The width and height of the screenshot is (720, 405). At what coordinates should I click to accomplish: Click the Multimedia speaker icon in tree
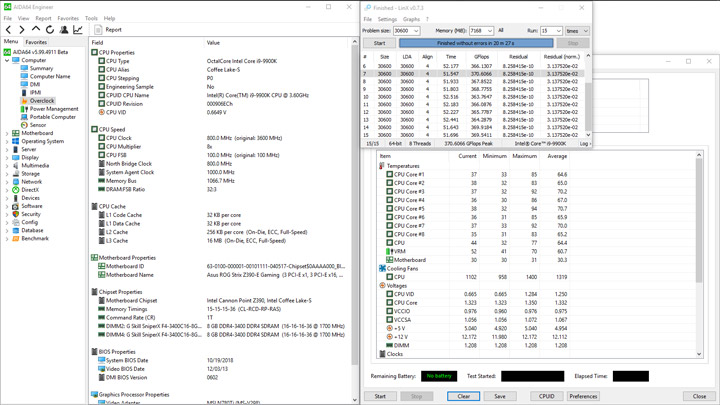pyautogui.click(x=16, y=166)
